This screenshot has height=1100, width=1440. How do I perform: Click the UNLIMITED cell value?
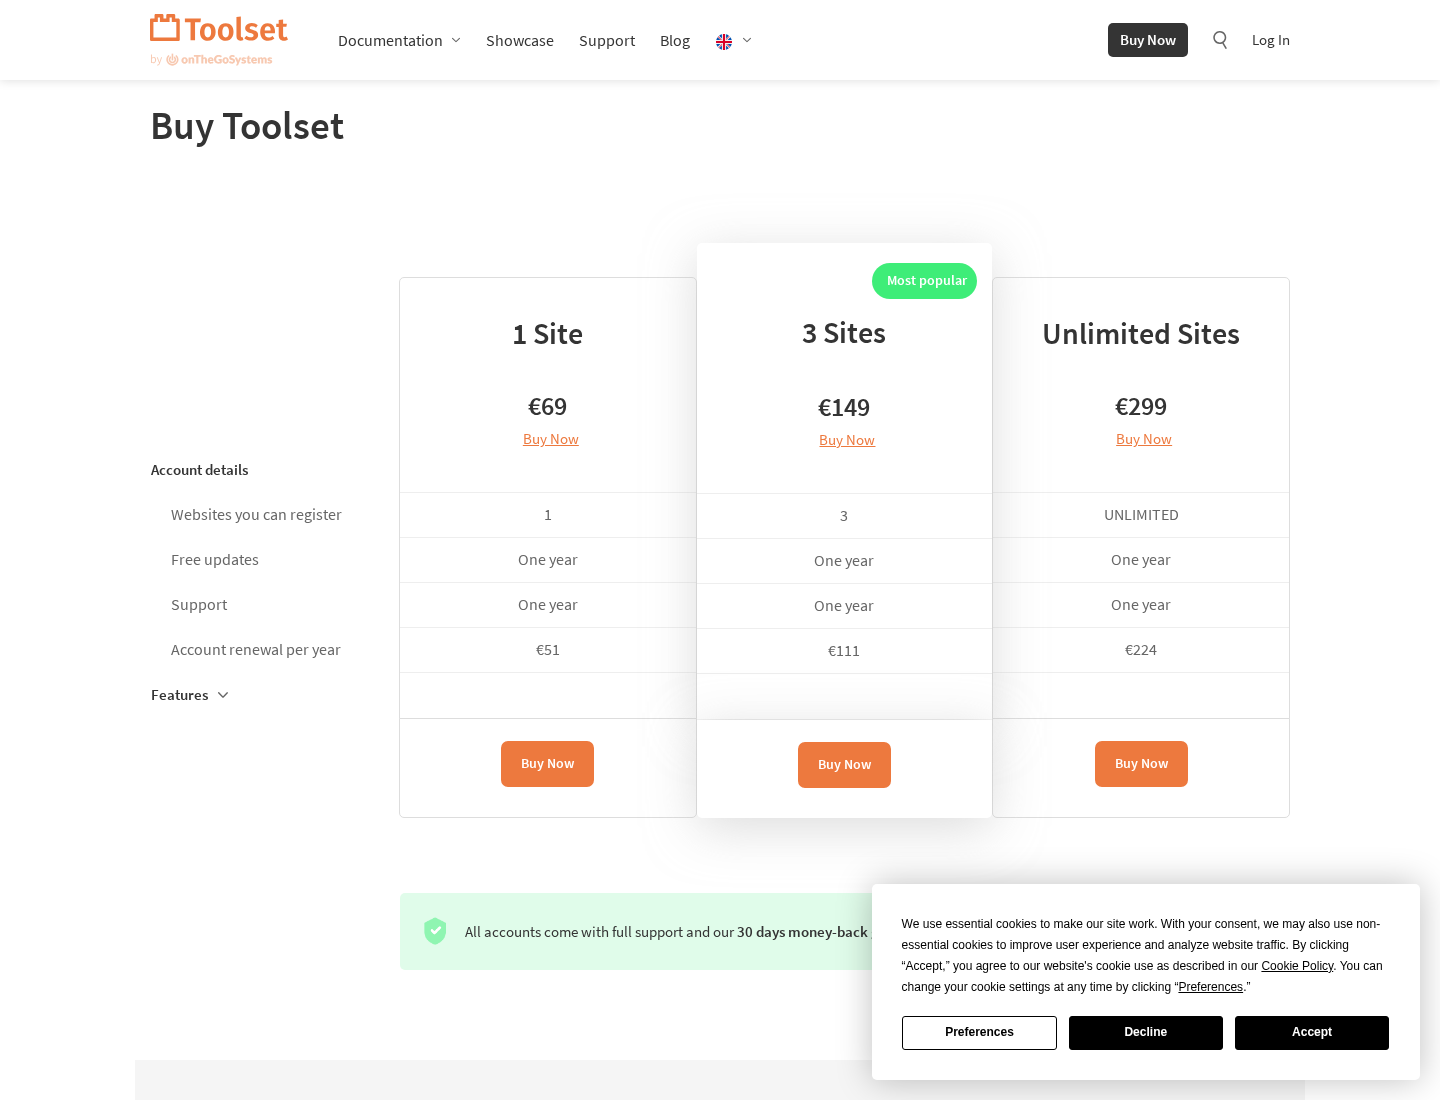[1141, 515]
